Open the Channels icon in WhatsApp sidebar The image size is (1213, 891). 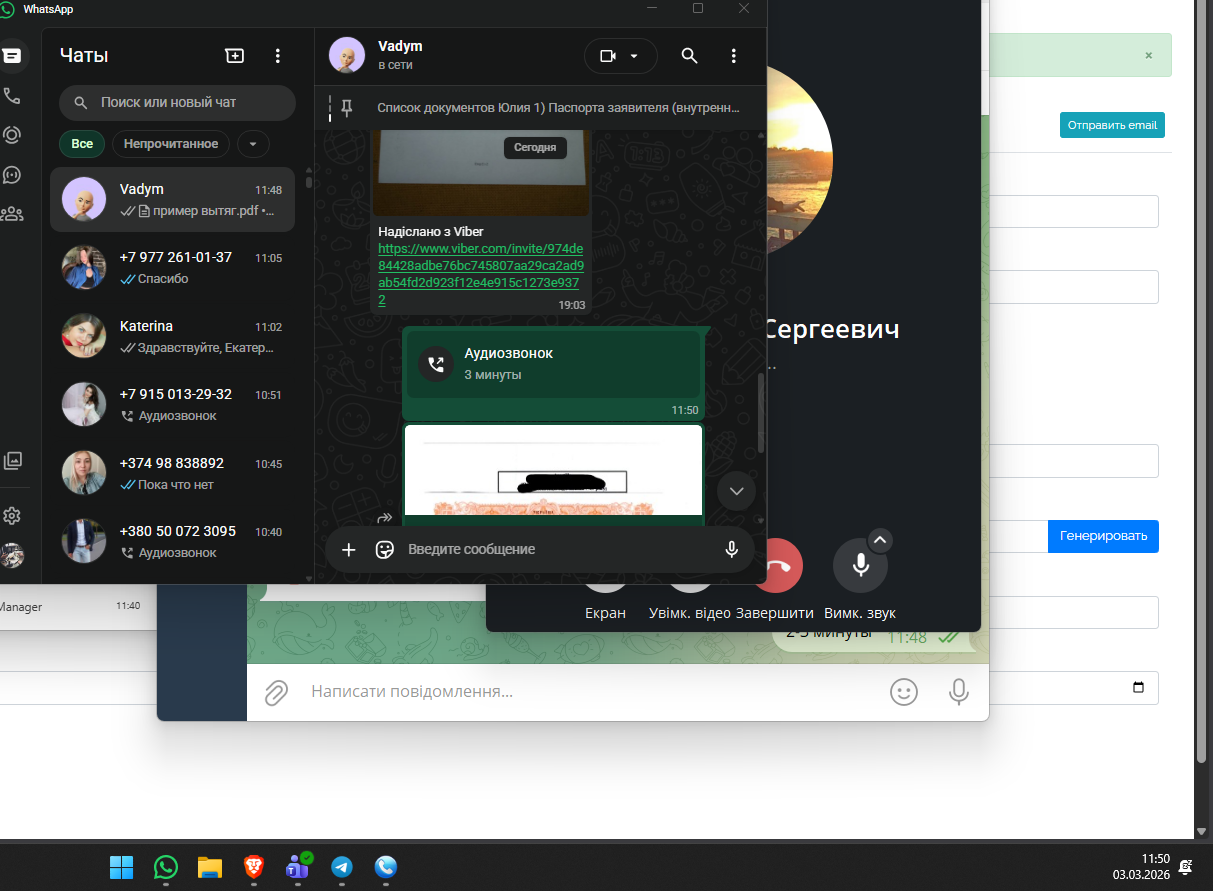[x=12, y=174]
